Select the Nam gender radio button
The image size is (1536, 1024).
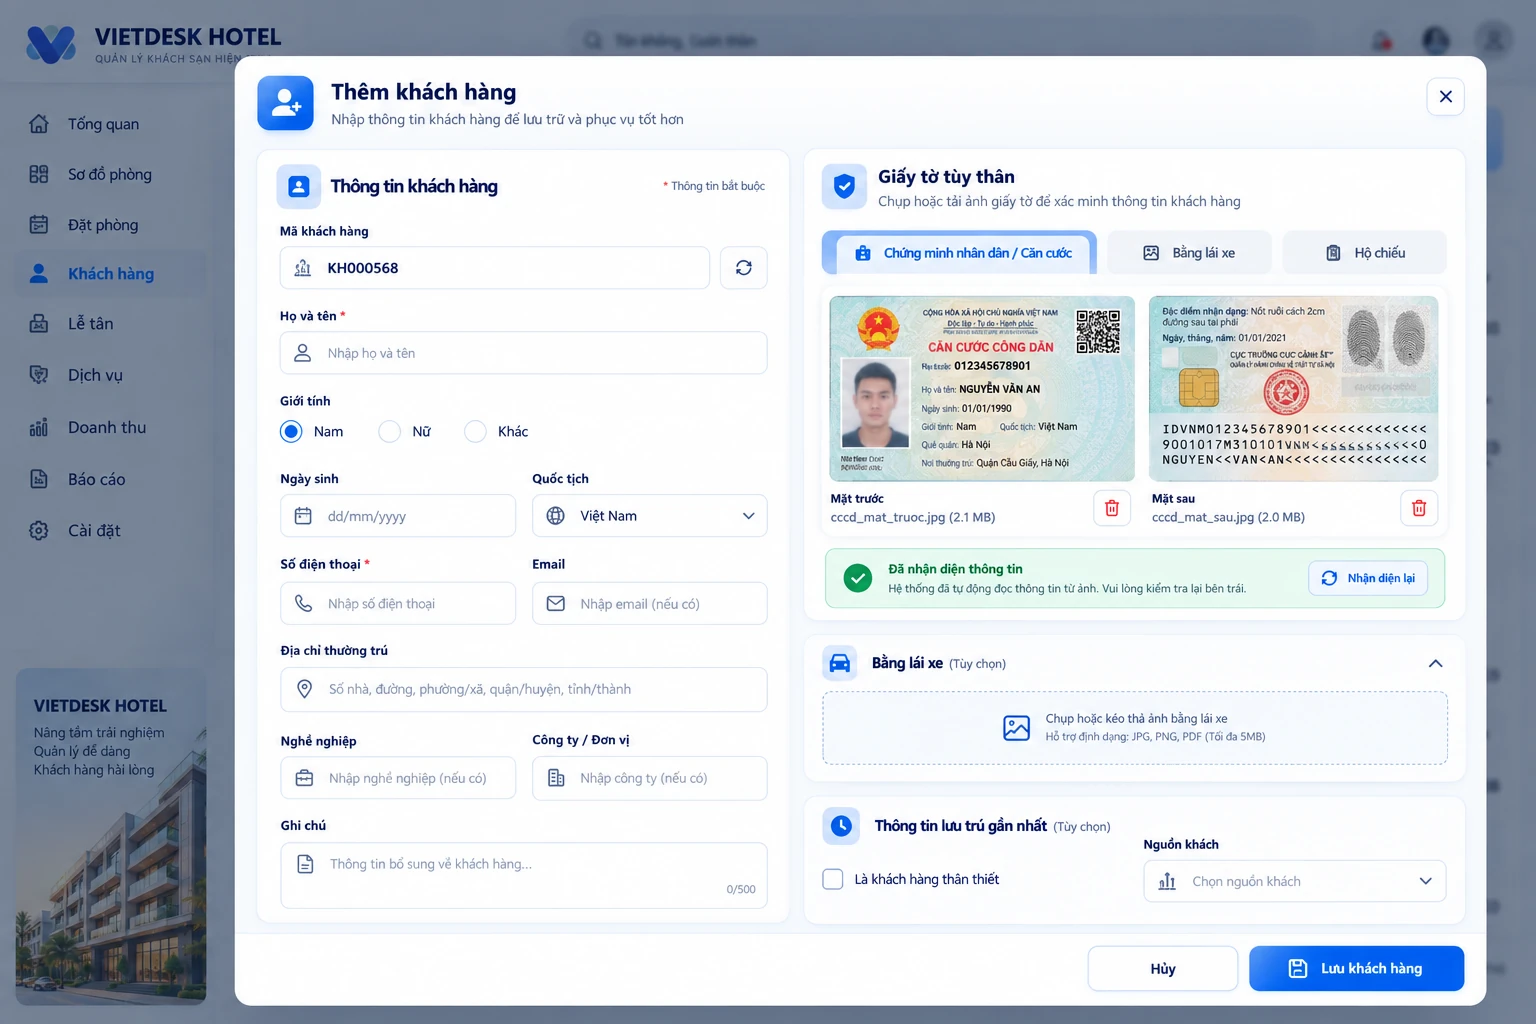pos(291,431)
